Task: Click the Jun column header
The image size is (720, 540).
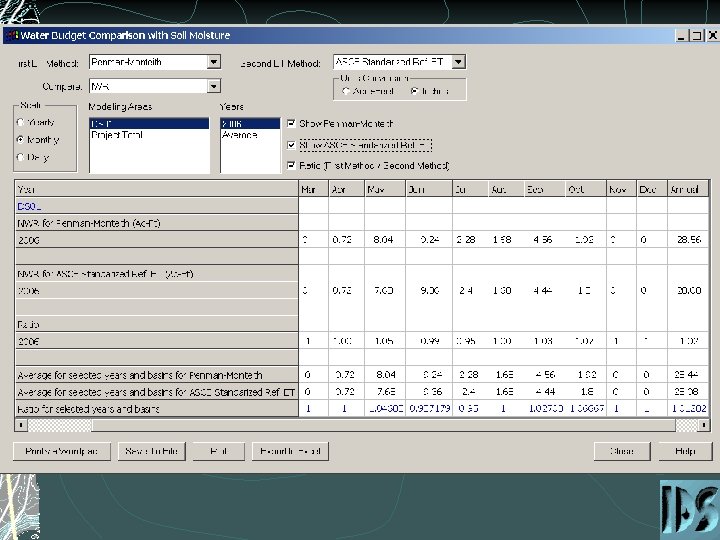Action: click(x=429, y=189)
